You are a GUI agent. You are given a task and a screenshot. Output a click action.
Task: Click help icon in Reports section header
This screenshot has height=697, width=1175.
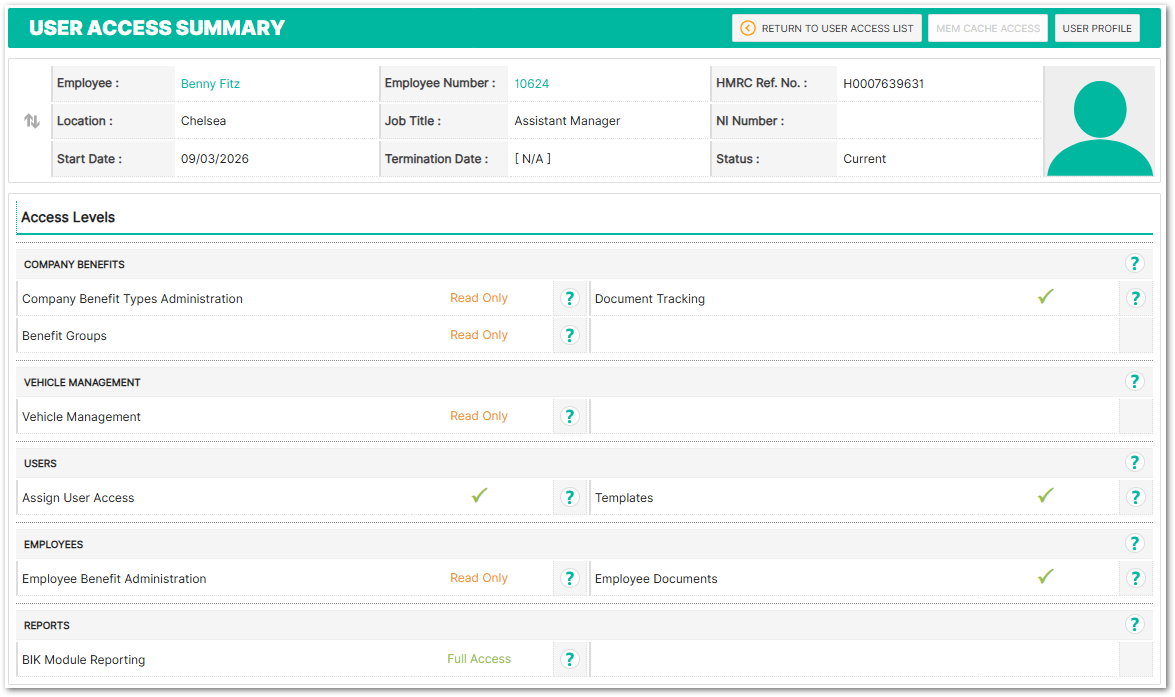coord(1134,625)
